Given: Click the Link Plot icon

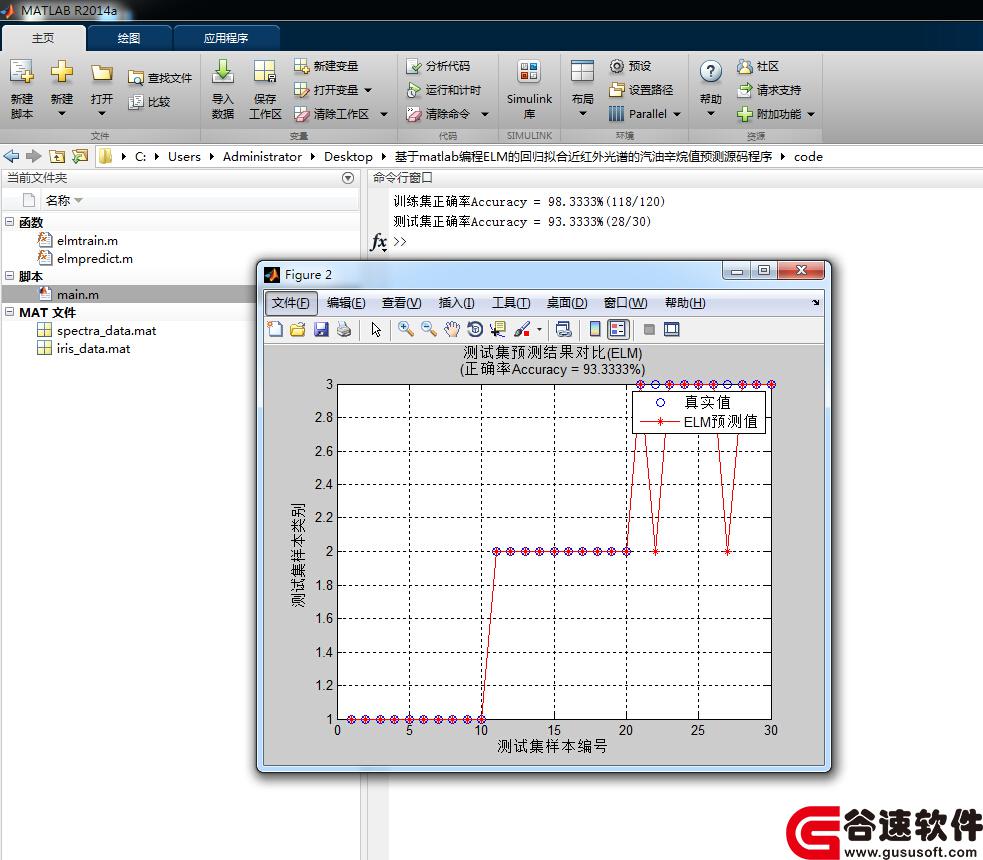Looking at the screenshot, I should point(564,329).
